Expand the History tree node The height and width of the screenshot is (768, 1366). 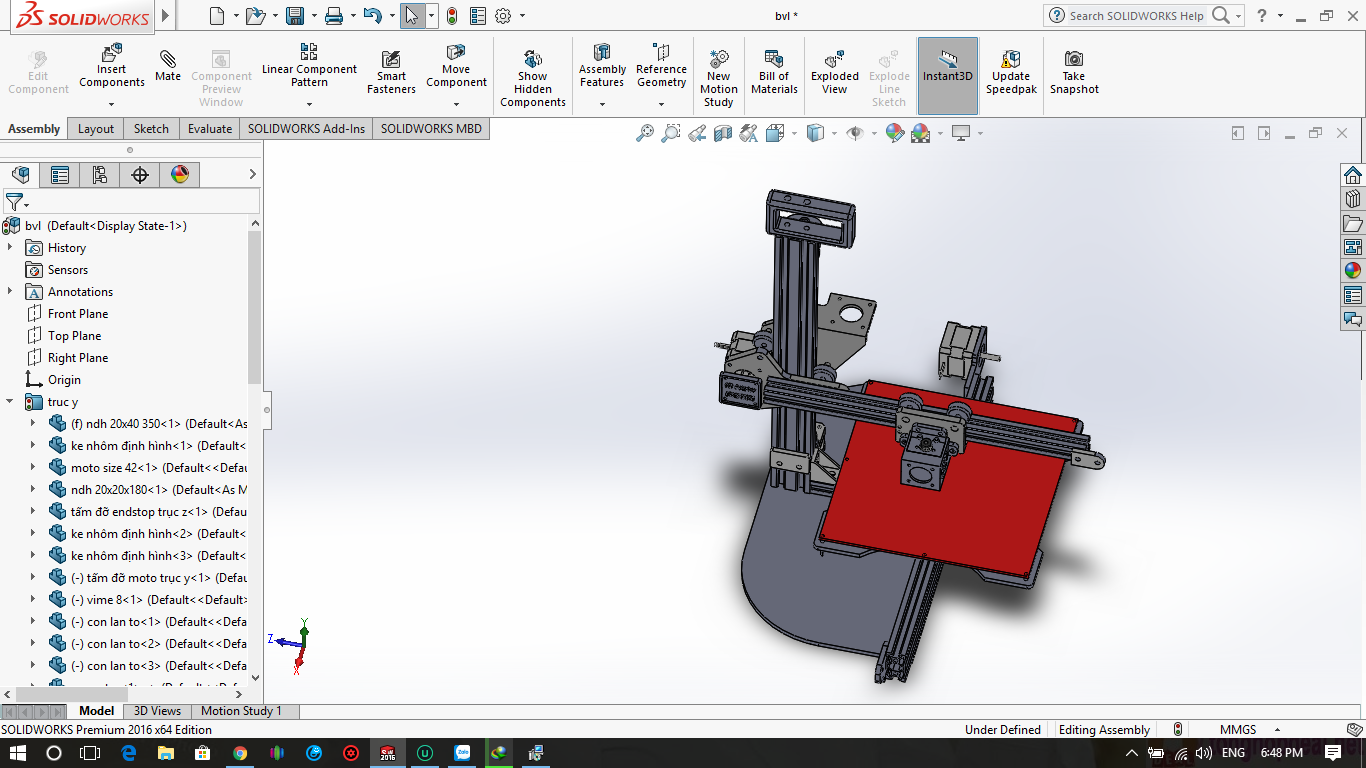[11, 248]
